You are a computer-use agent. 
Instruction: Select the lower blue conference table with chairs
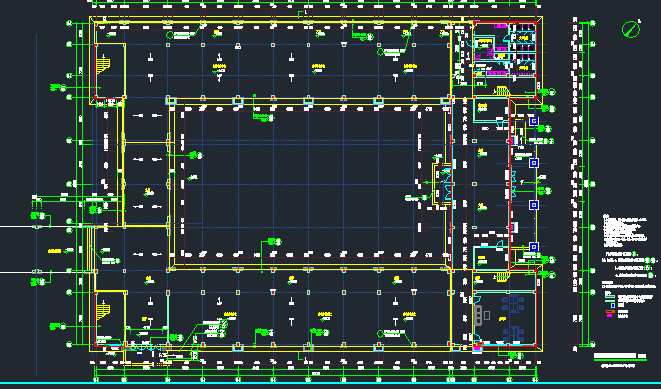pos(513,335)
